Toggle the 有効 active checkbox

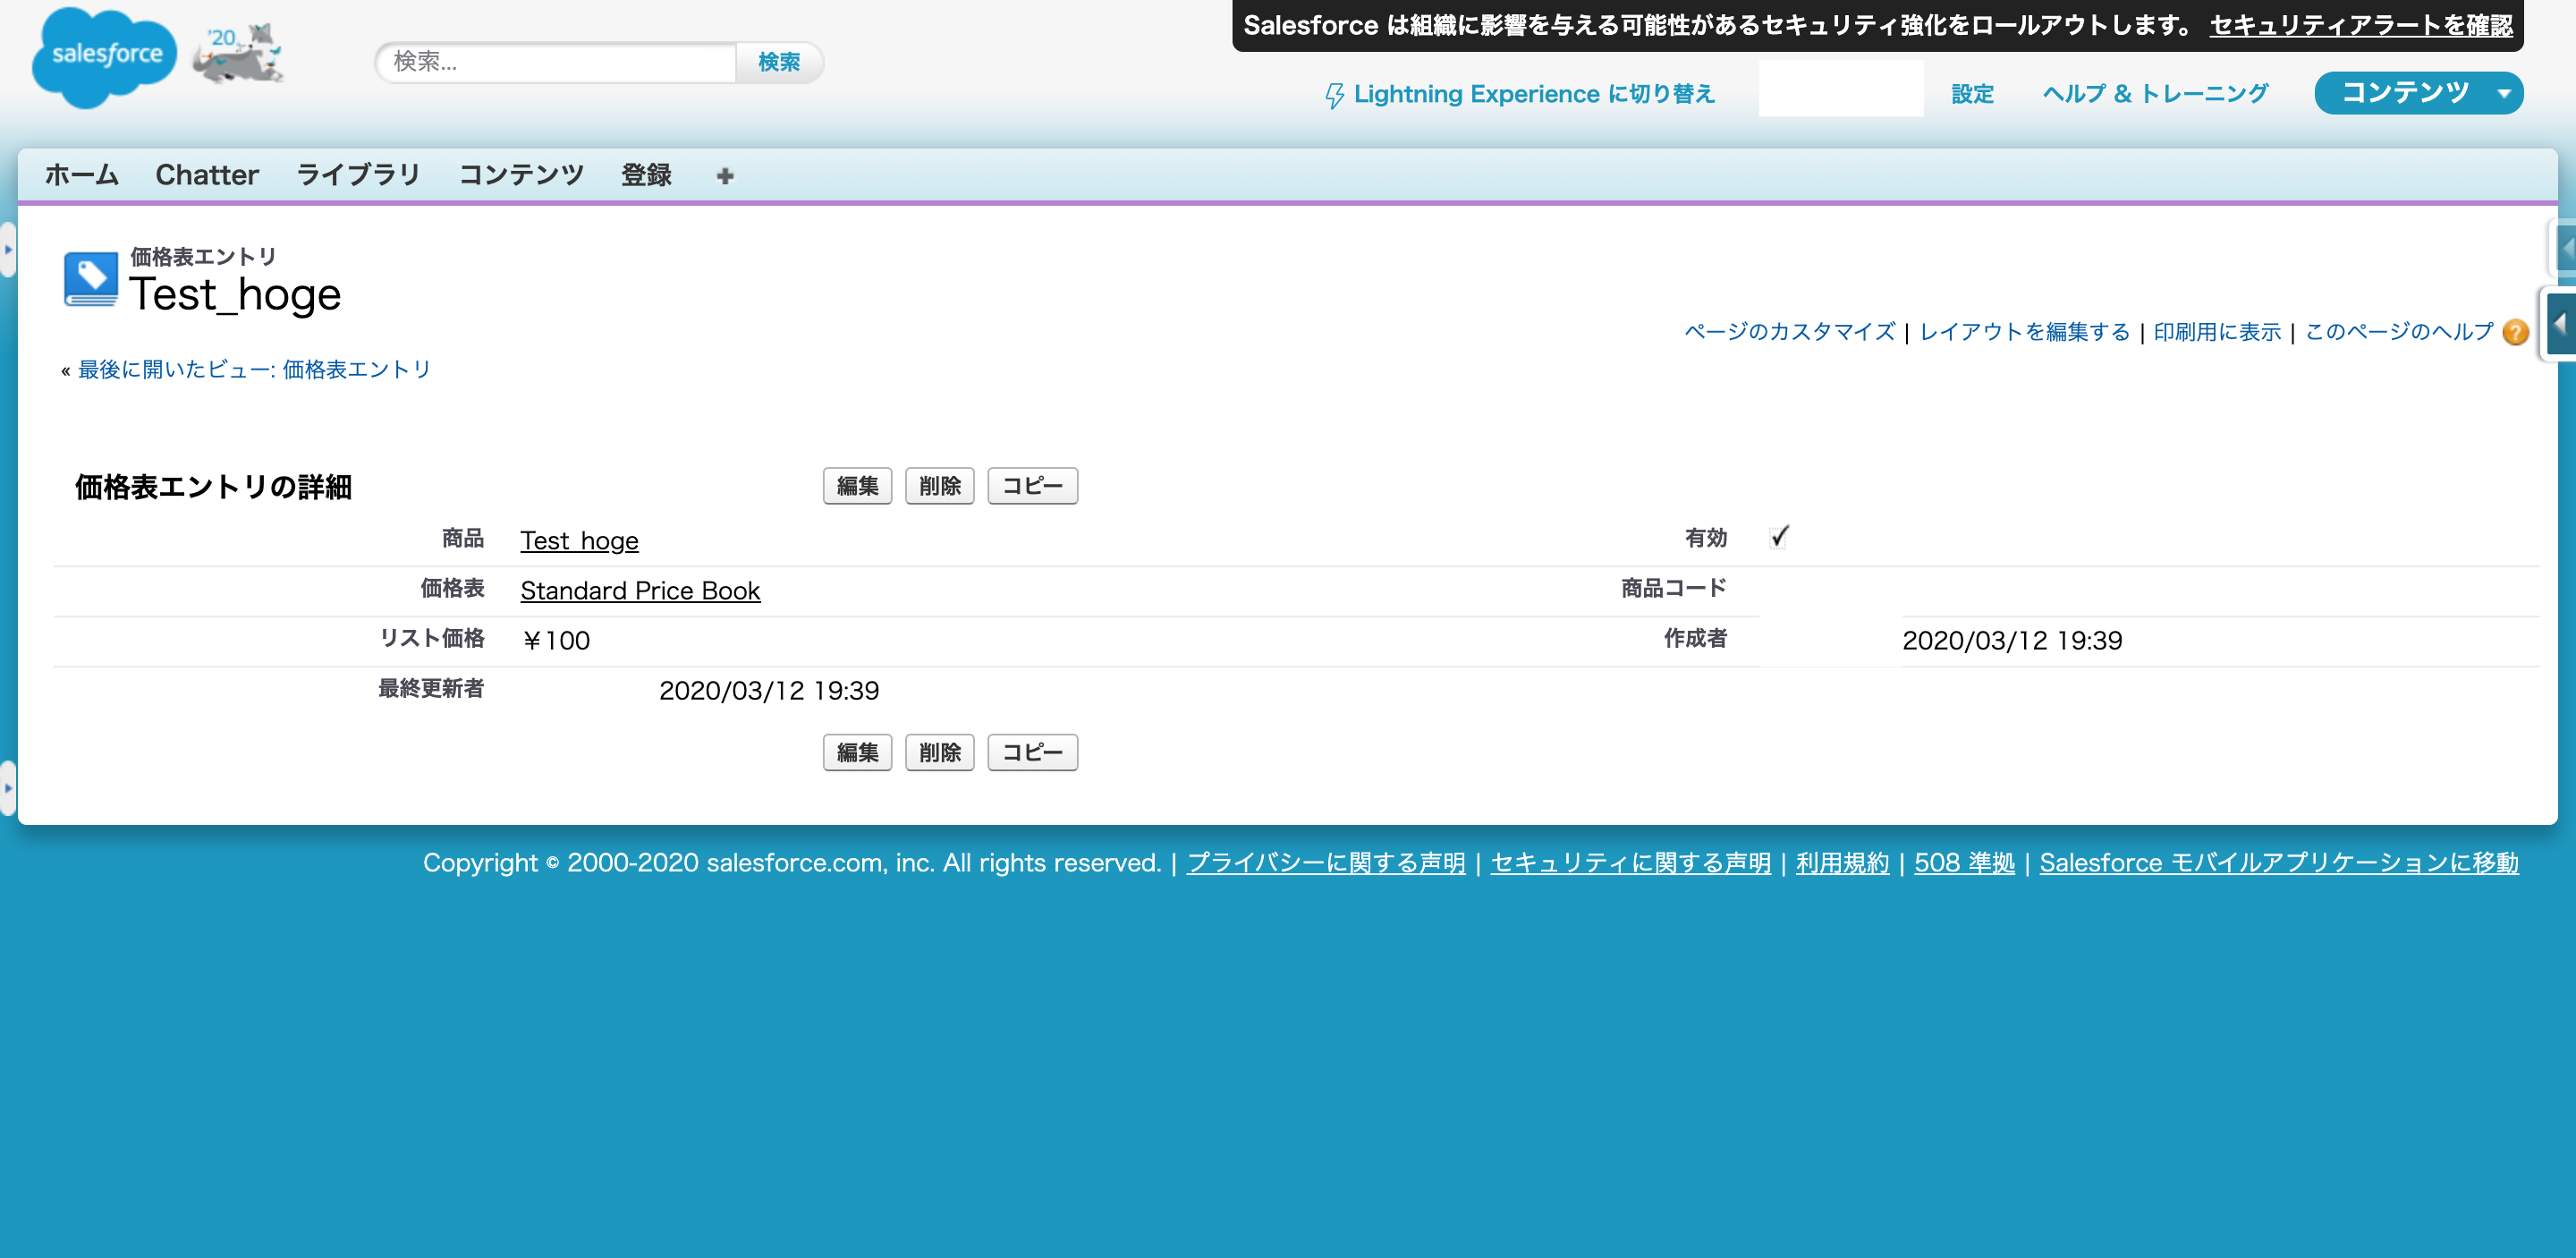click(1779, 538)
